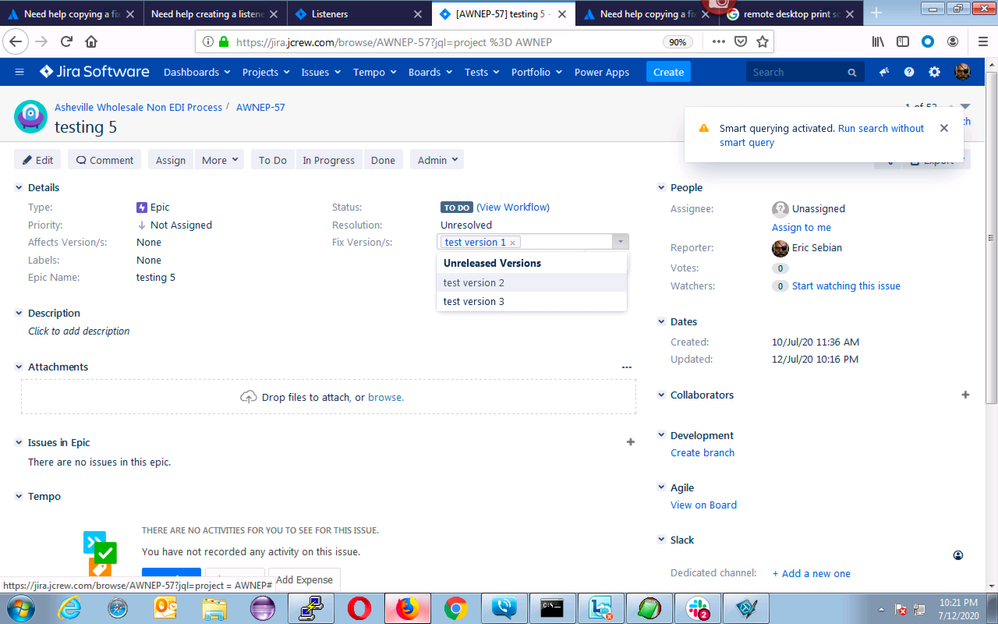Screen dimensions: 998x624
Task: Select test version 2 from the list
Action: pos(531,283)
